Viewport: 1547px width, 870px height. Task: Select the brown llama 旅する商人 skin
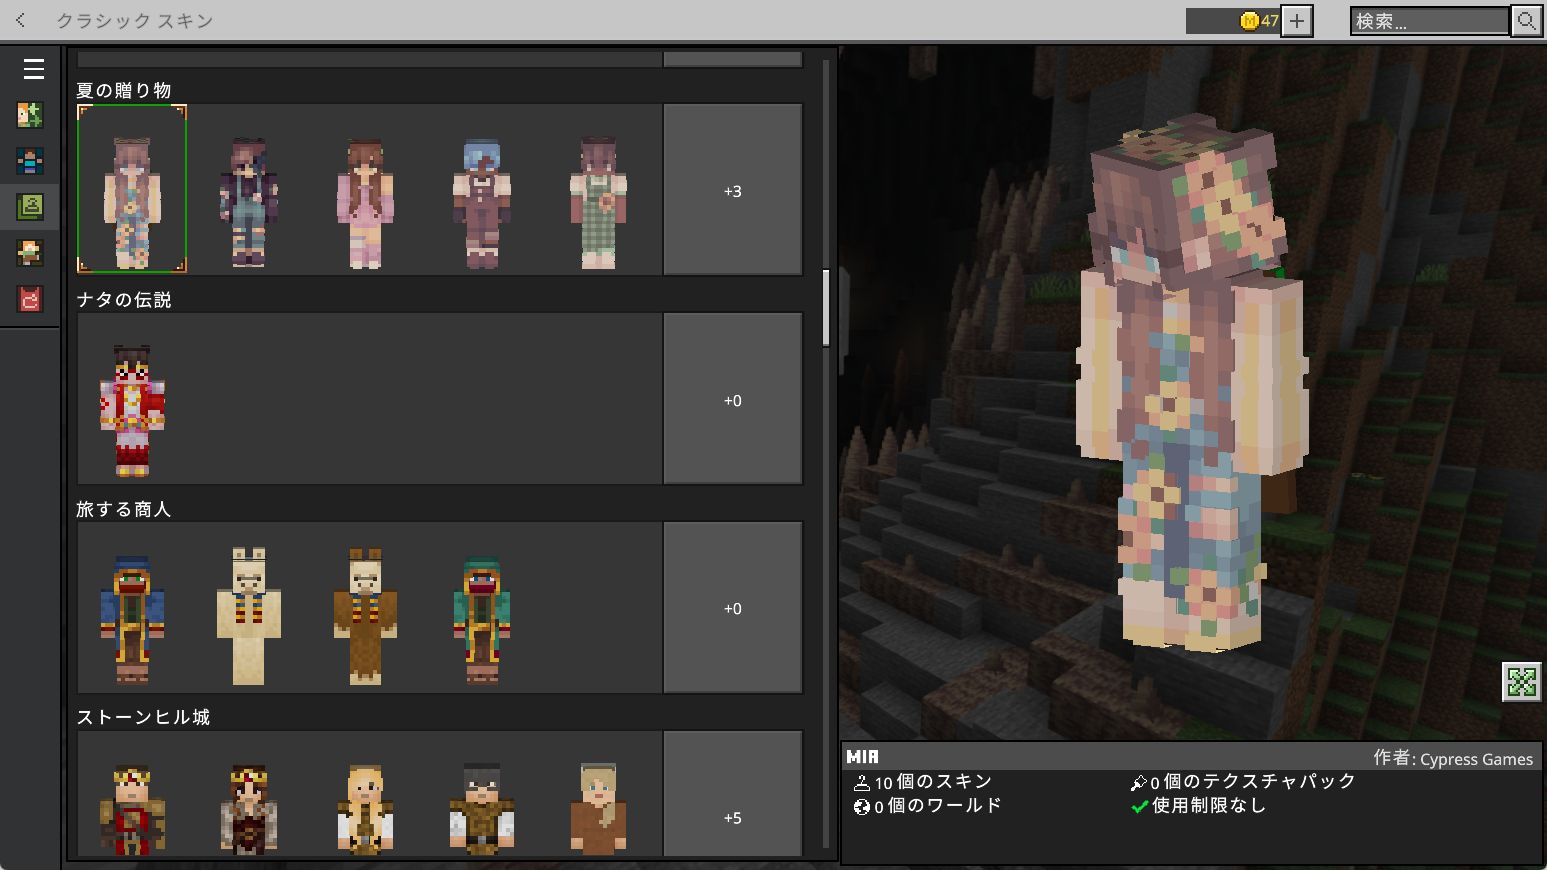365,616
